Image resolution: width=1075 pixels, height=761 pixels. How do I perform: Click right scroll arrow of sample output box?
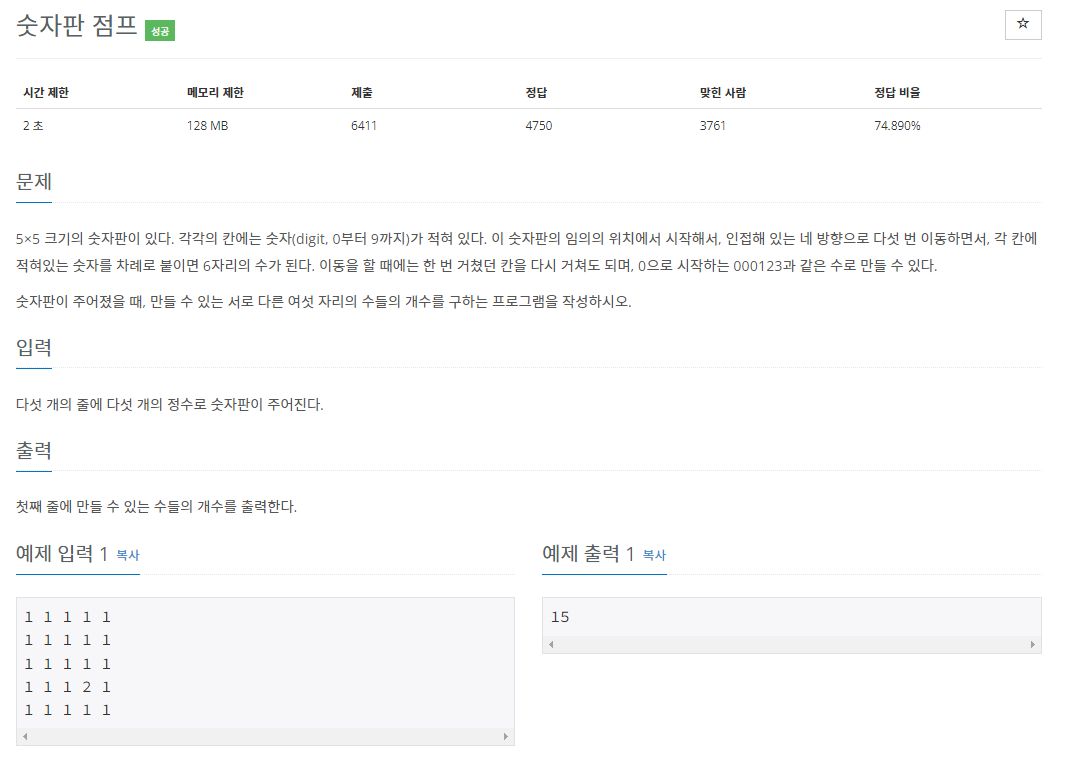[x=1032, y=644]
